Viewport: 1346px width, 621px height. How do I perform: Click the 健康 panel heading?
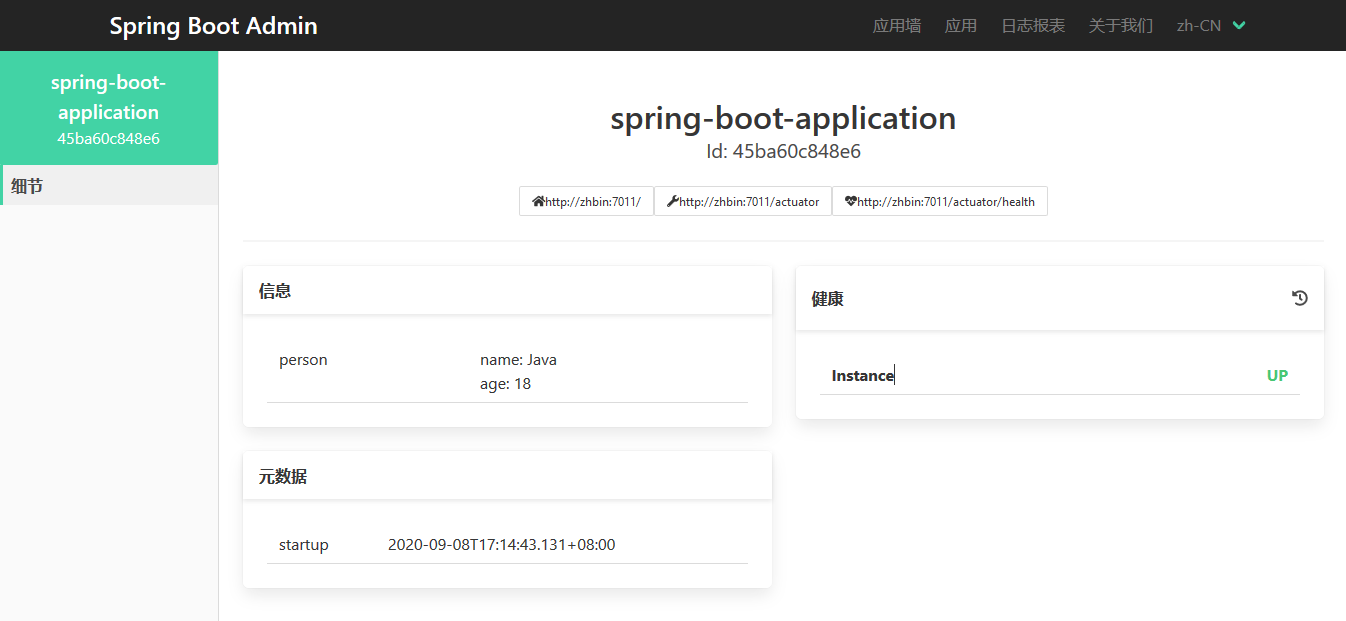coord(828,298)
